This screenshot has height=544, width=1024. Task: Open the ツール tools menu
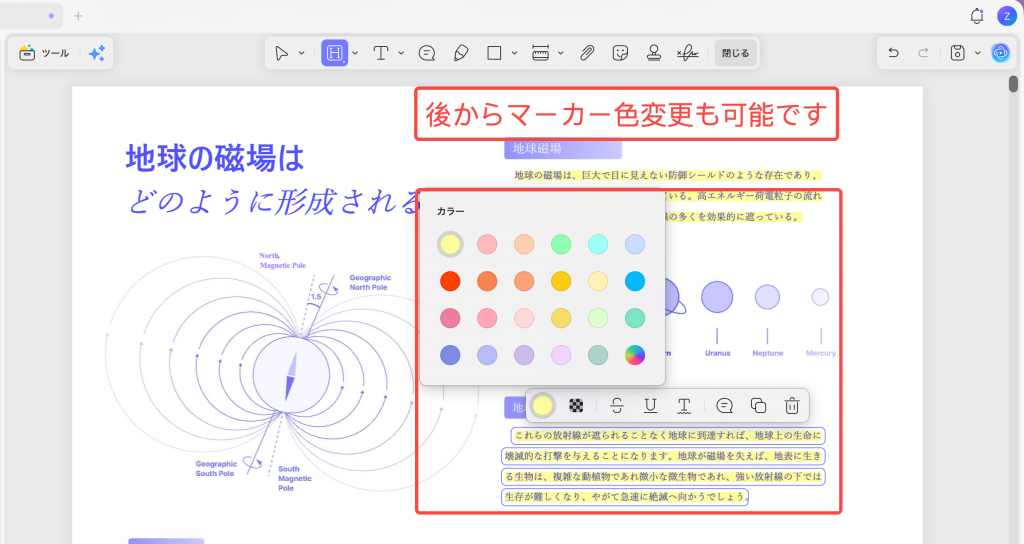tap(44, 53)
